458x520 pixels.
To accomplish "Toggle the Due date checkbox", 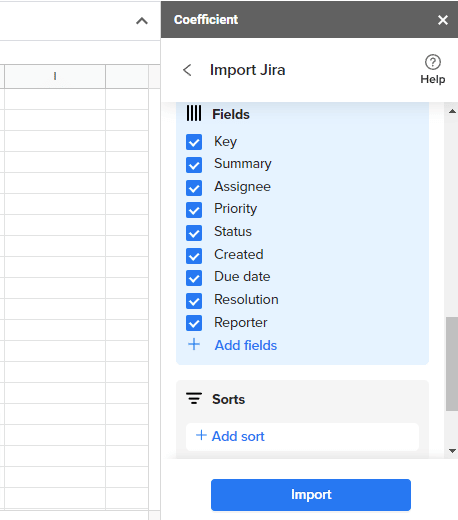I will [x=194, y=278].
